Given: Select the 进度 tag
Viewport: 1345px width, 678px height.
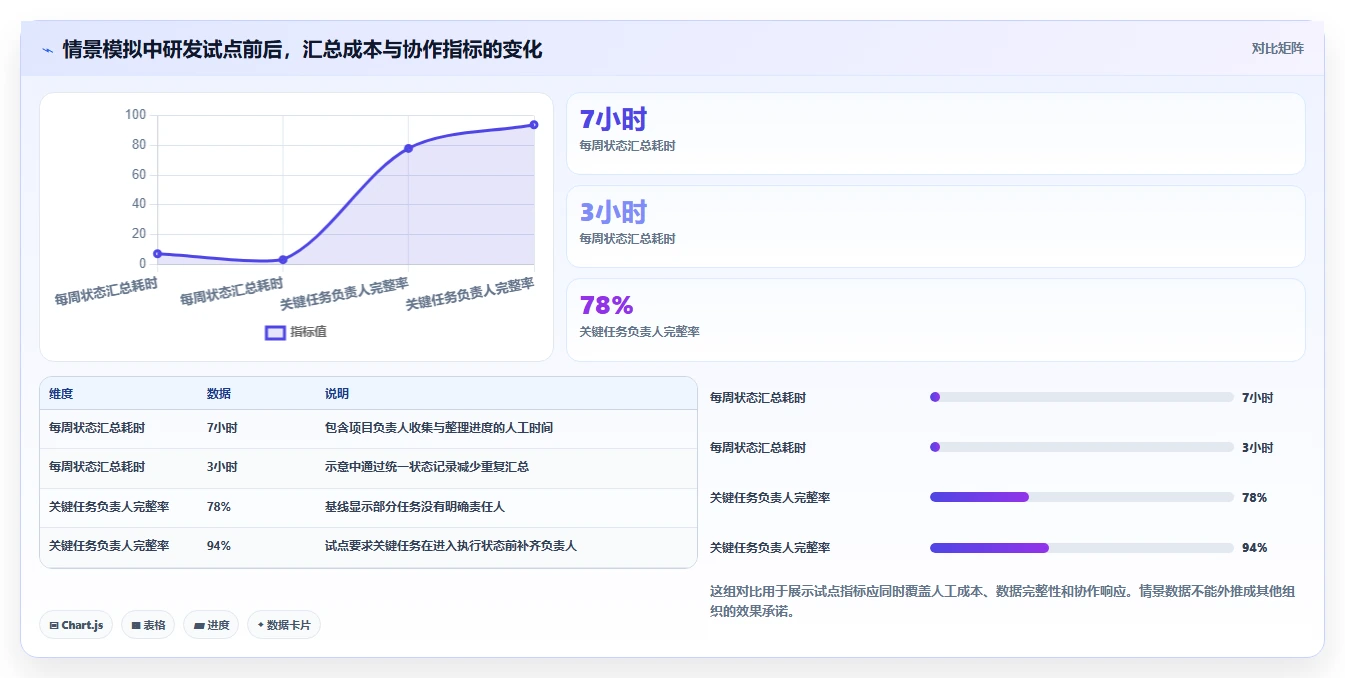Looking at the screenshot, I should (211, 625).
